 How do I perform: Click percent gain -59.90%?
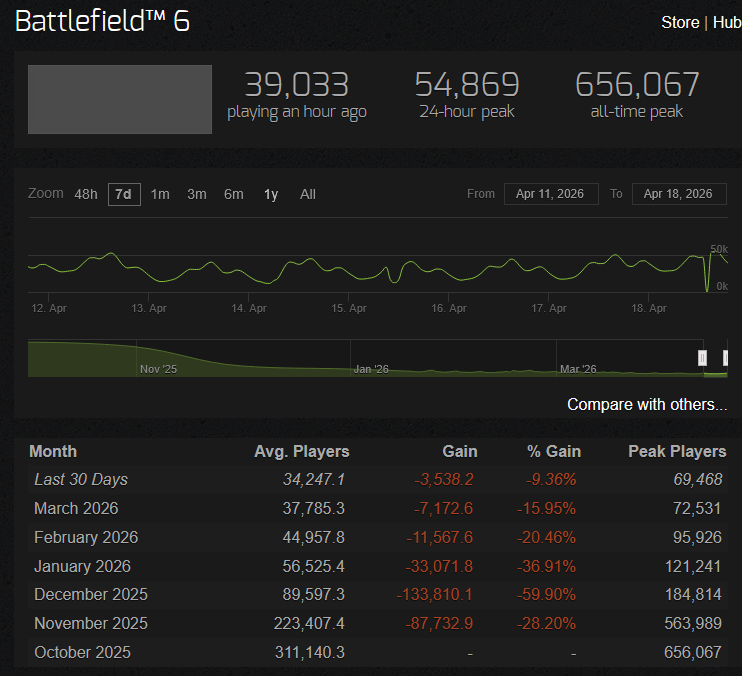tap(546, 594)
